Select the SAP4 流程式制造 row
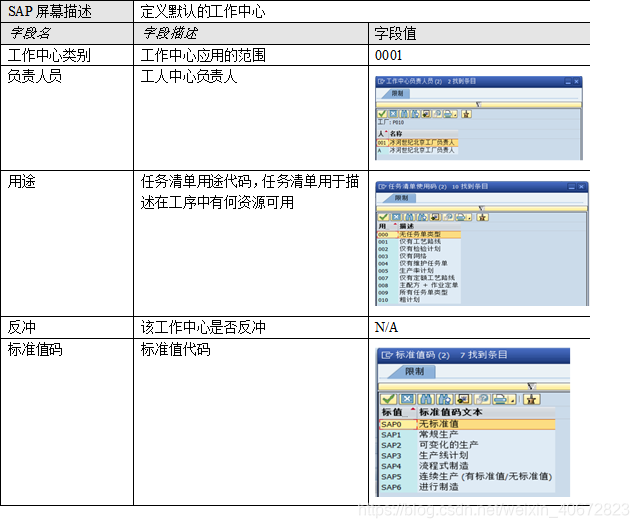Viewport: 639px width, 528px height. coord(467,466)
